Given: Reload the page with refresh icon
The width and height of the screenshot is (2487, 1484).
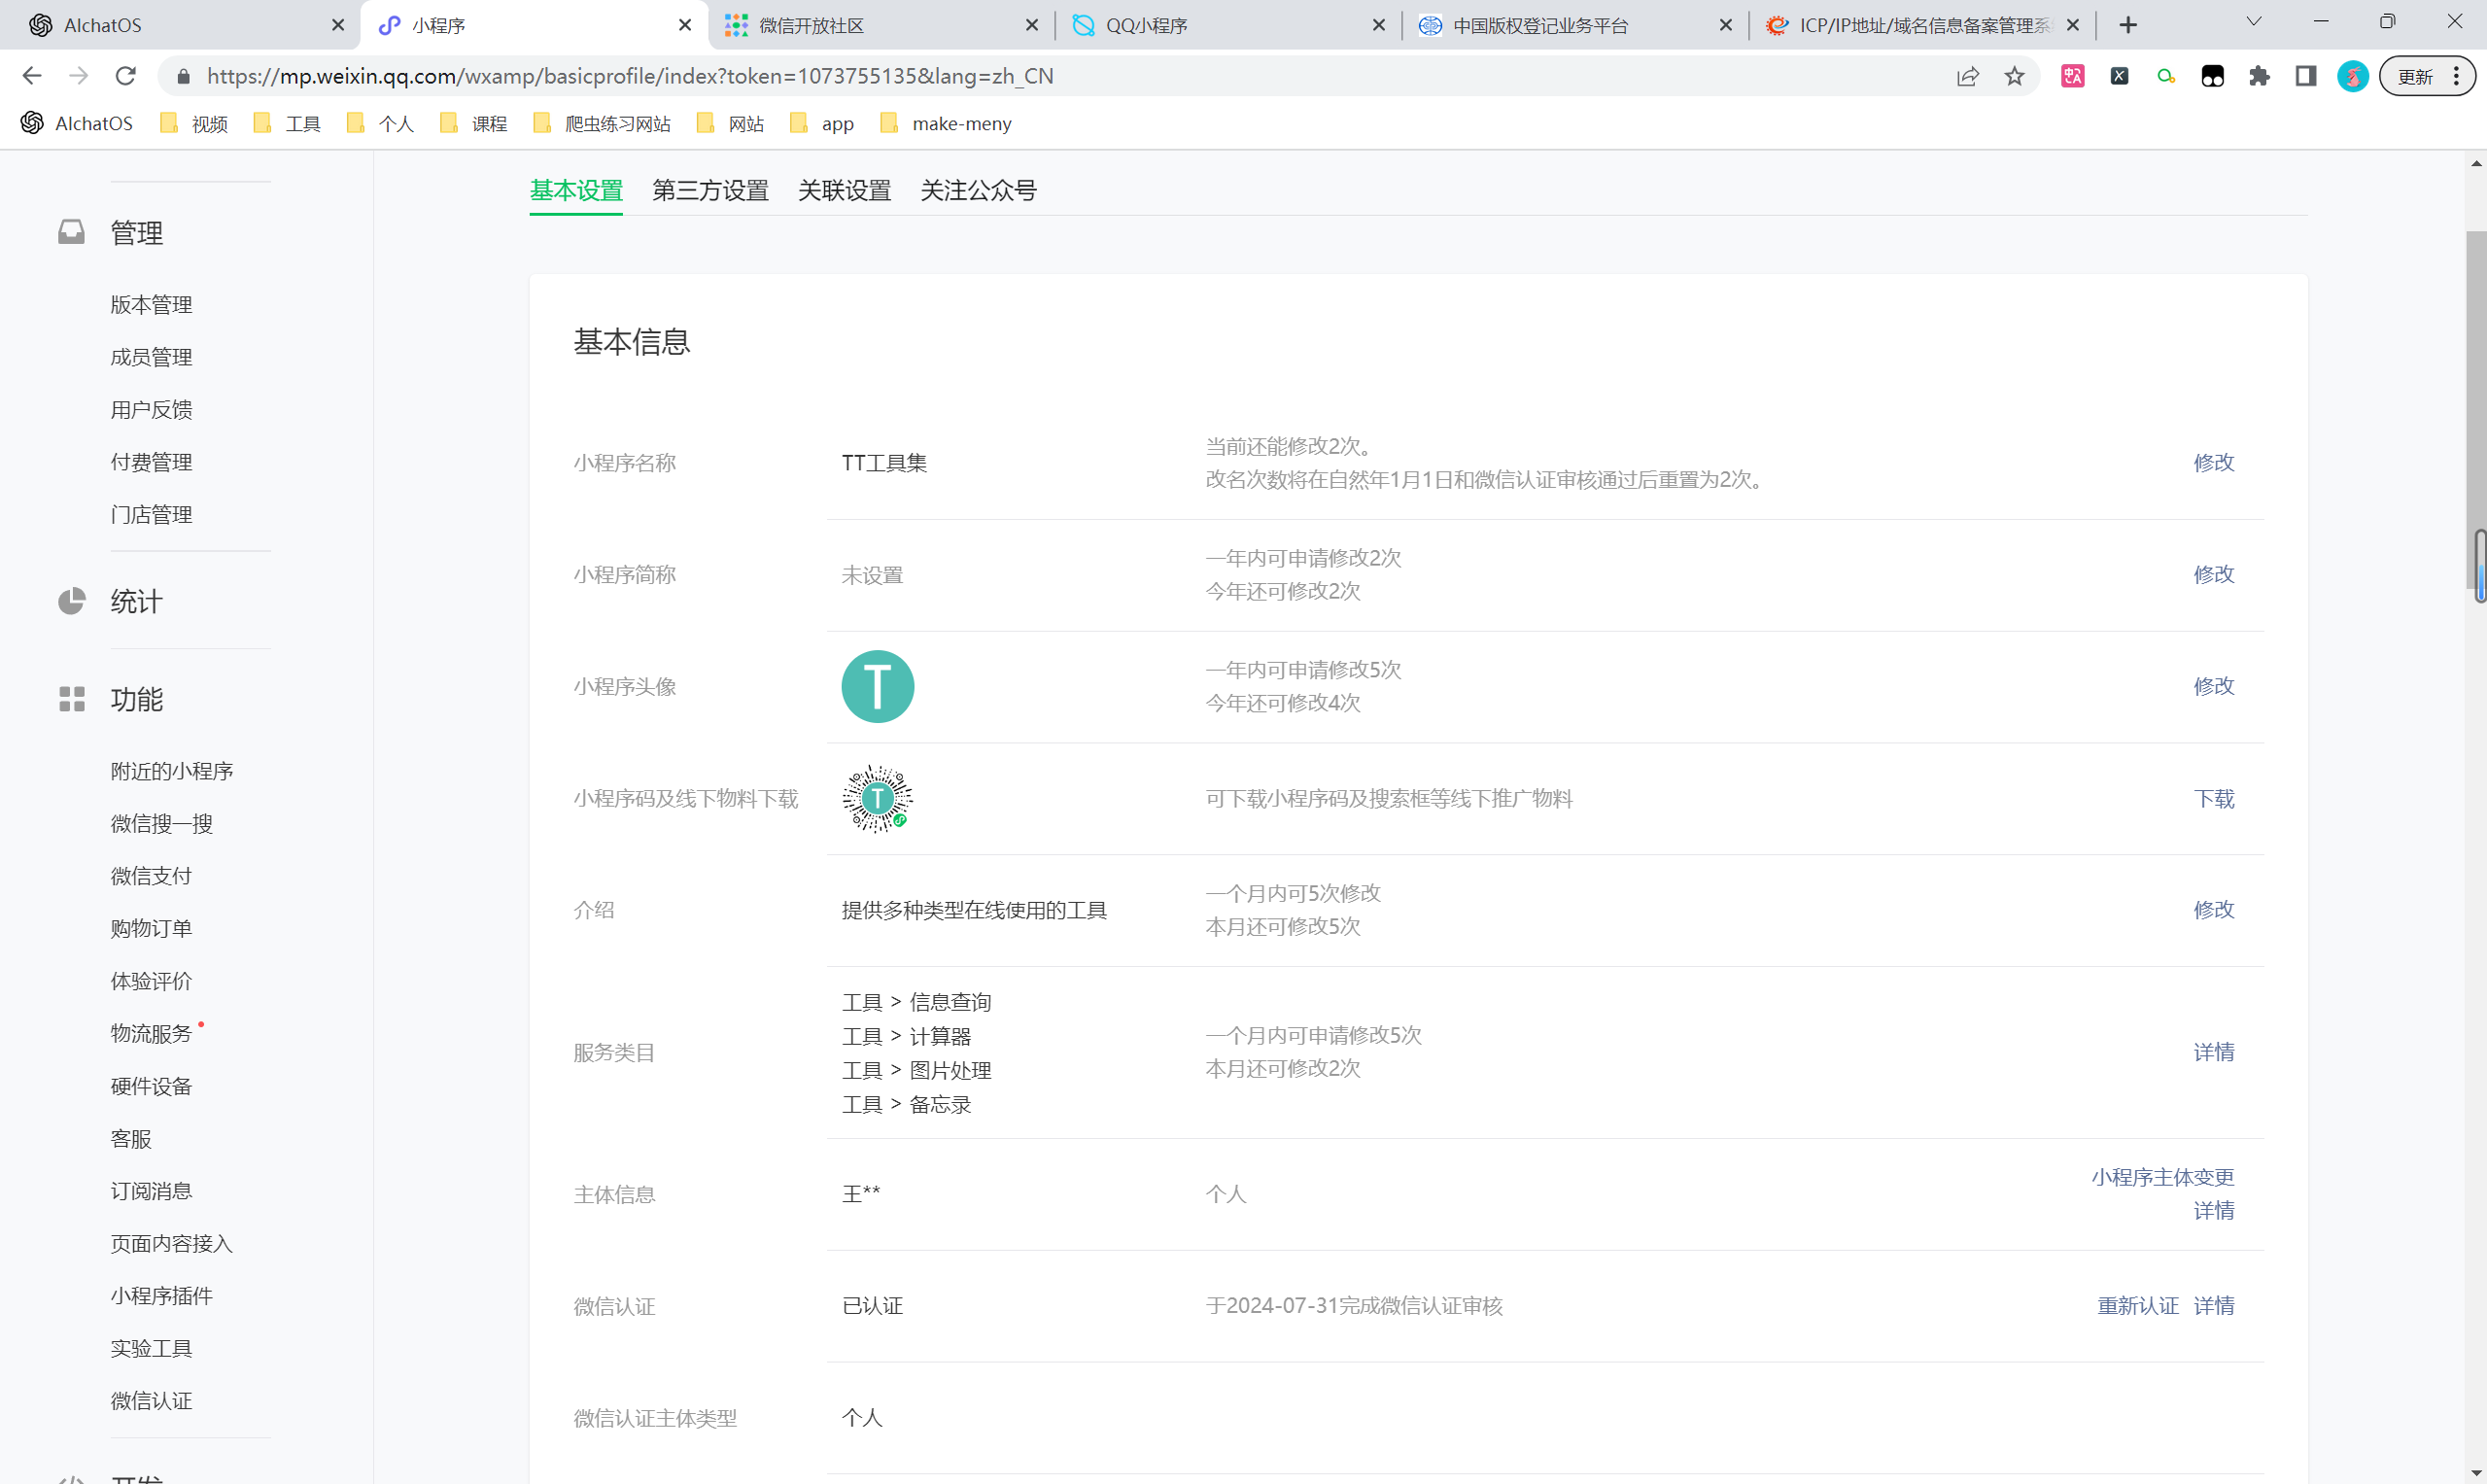Looking at the screenshot, I should (x=125, y=76).
